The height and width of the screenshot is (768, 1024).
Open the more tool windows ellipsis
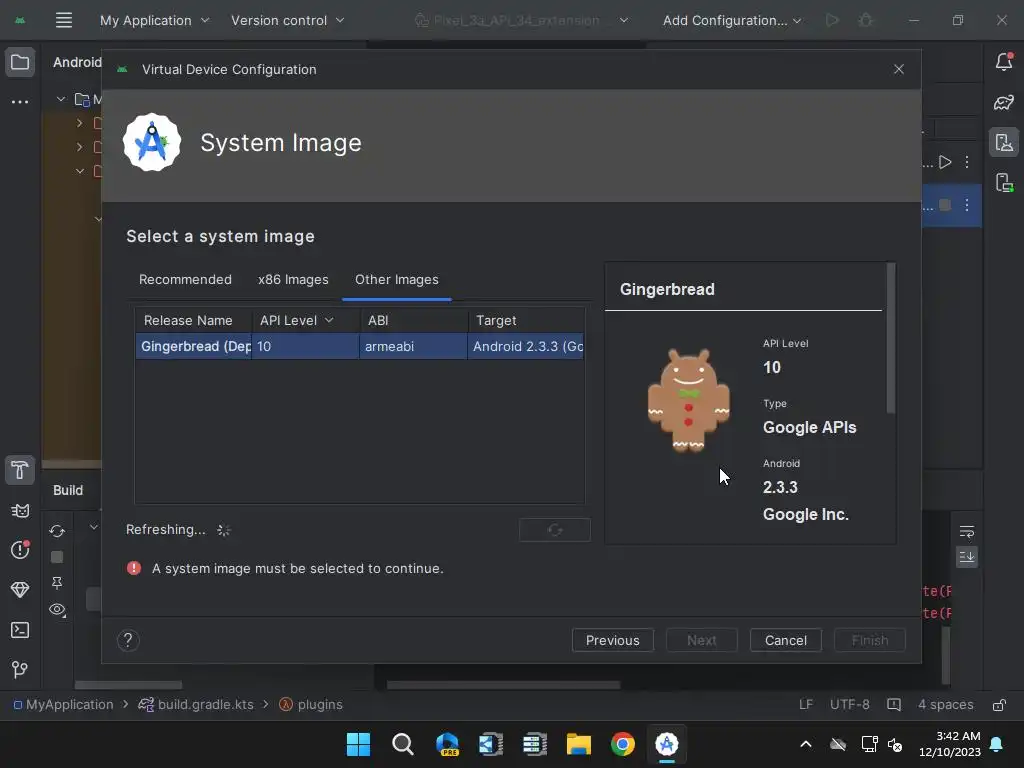click(20, 102)
